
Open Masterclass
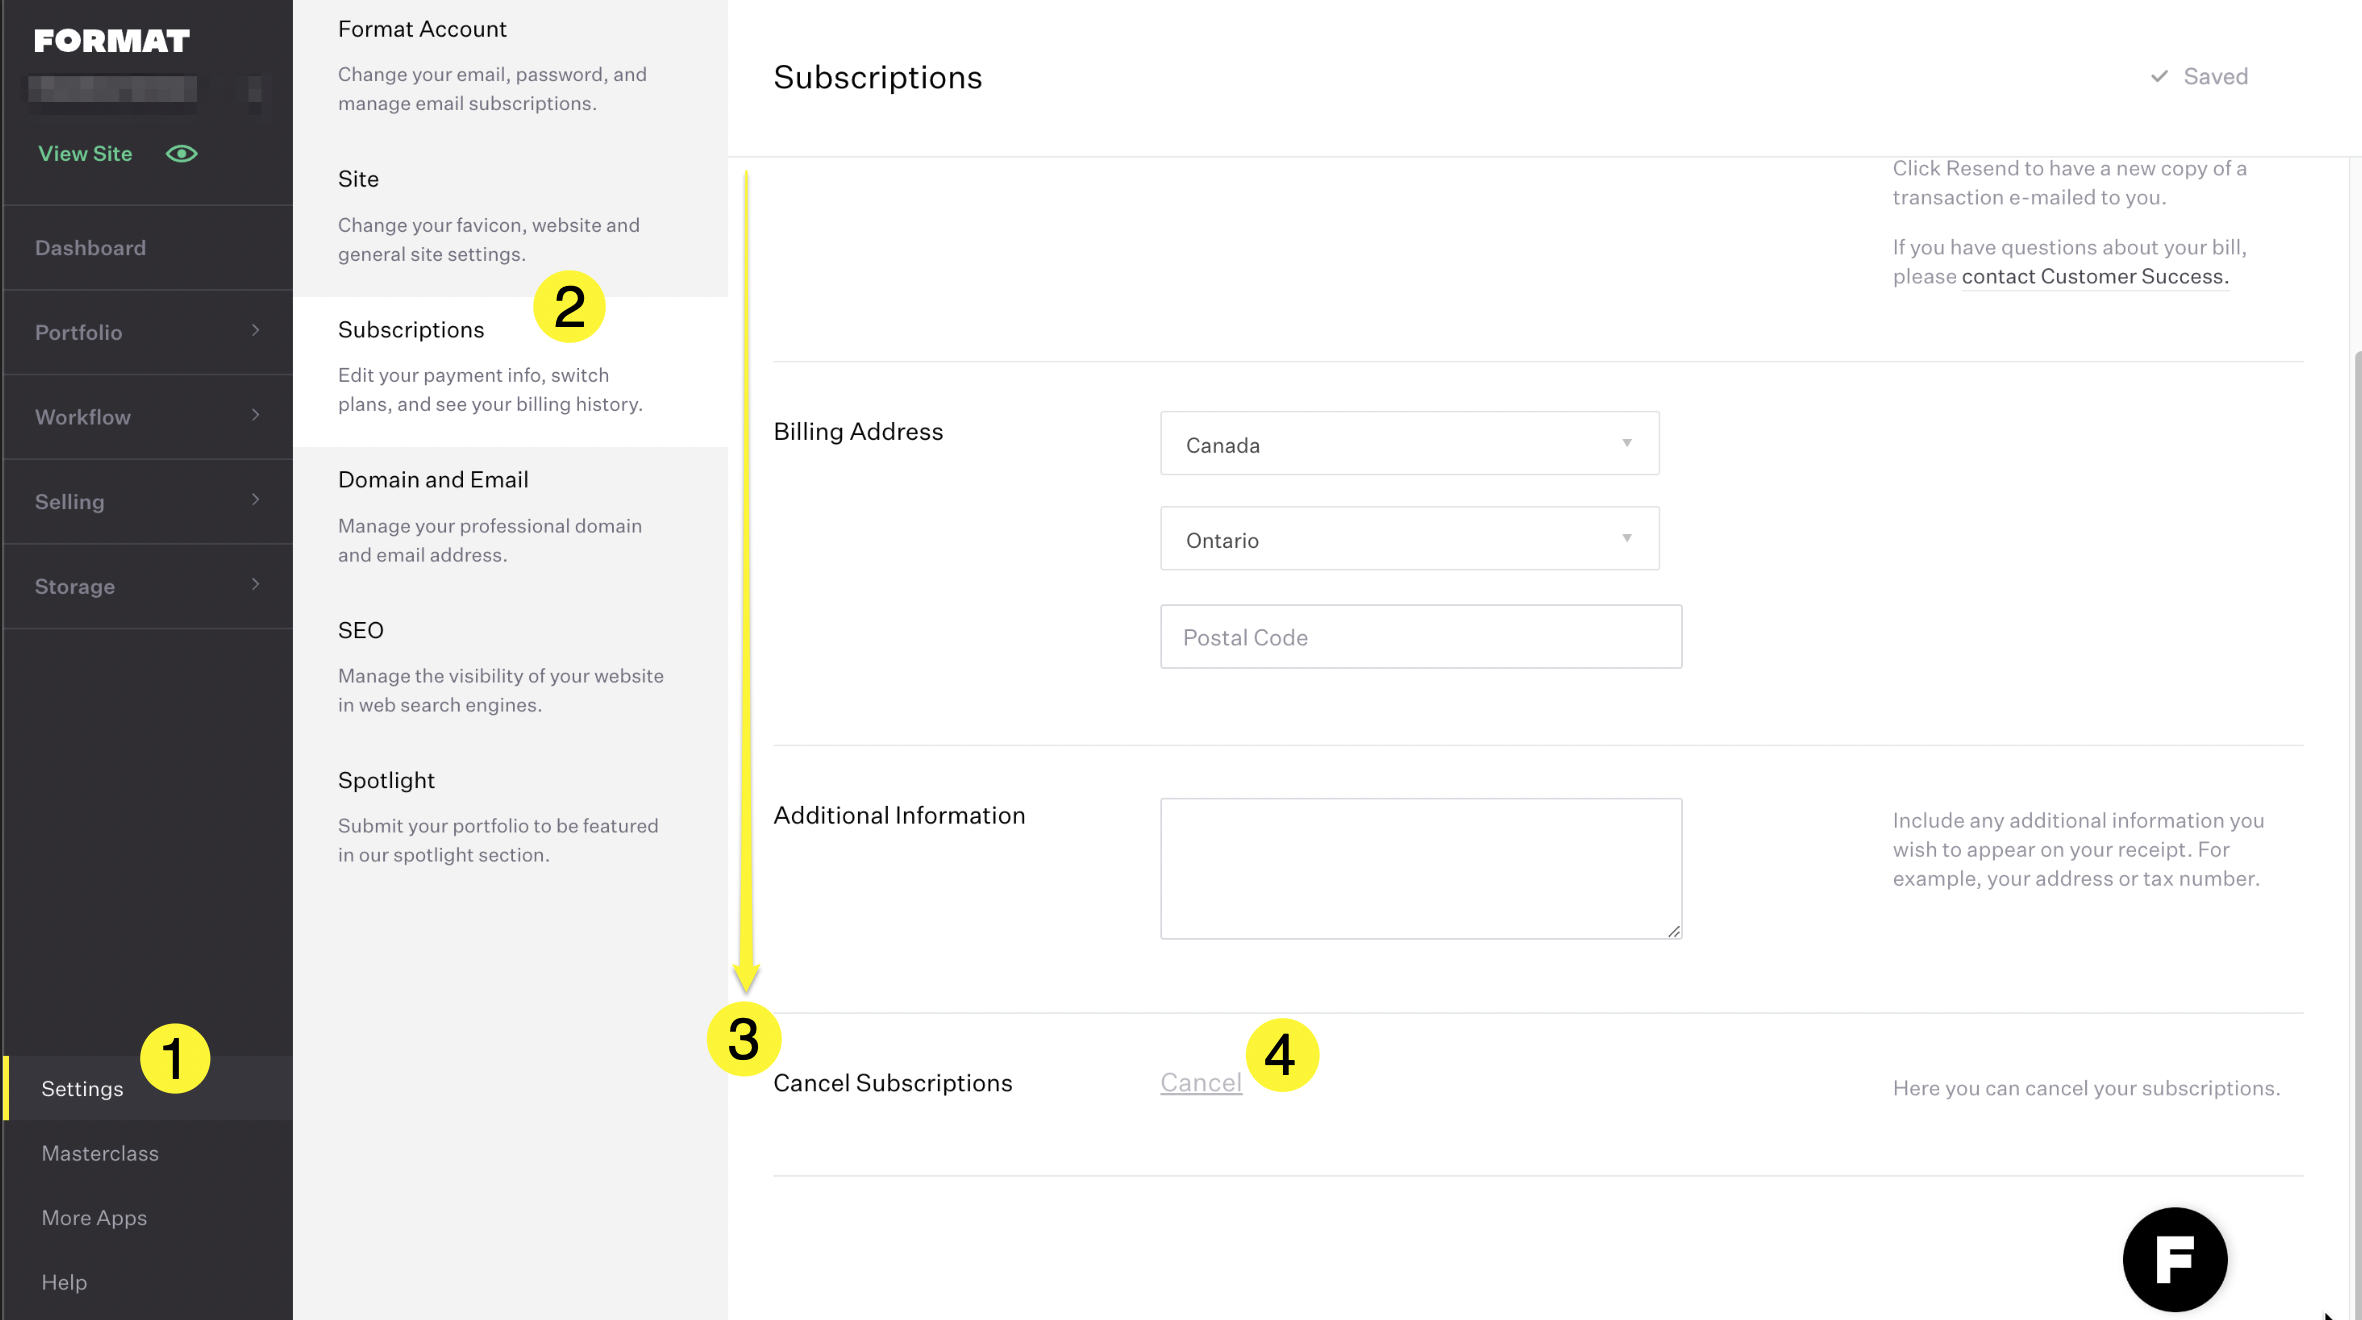(100, 1153)
